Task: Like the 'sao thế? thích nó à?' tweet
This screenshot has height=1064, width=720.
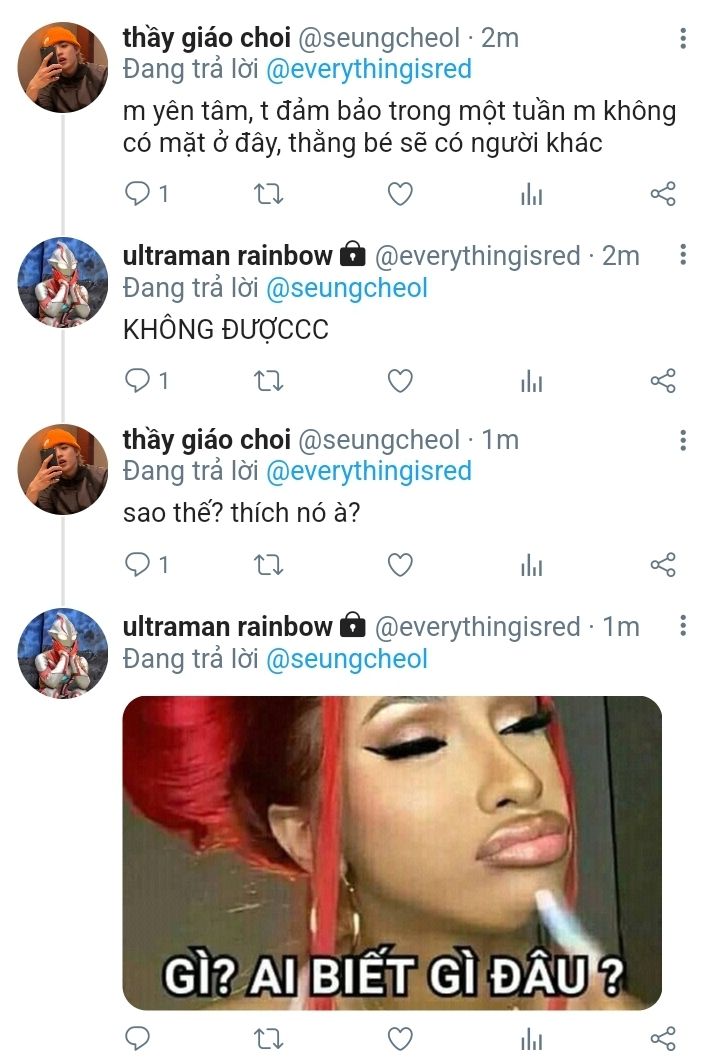Action: (x=400, y=565)
